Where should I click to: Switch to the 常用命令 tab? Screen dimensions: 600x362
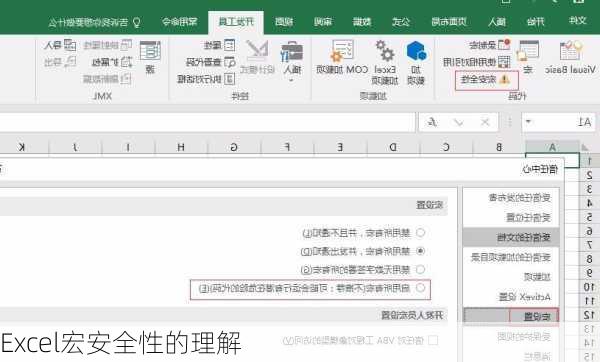pyautogui.click(x=179, y=22)
